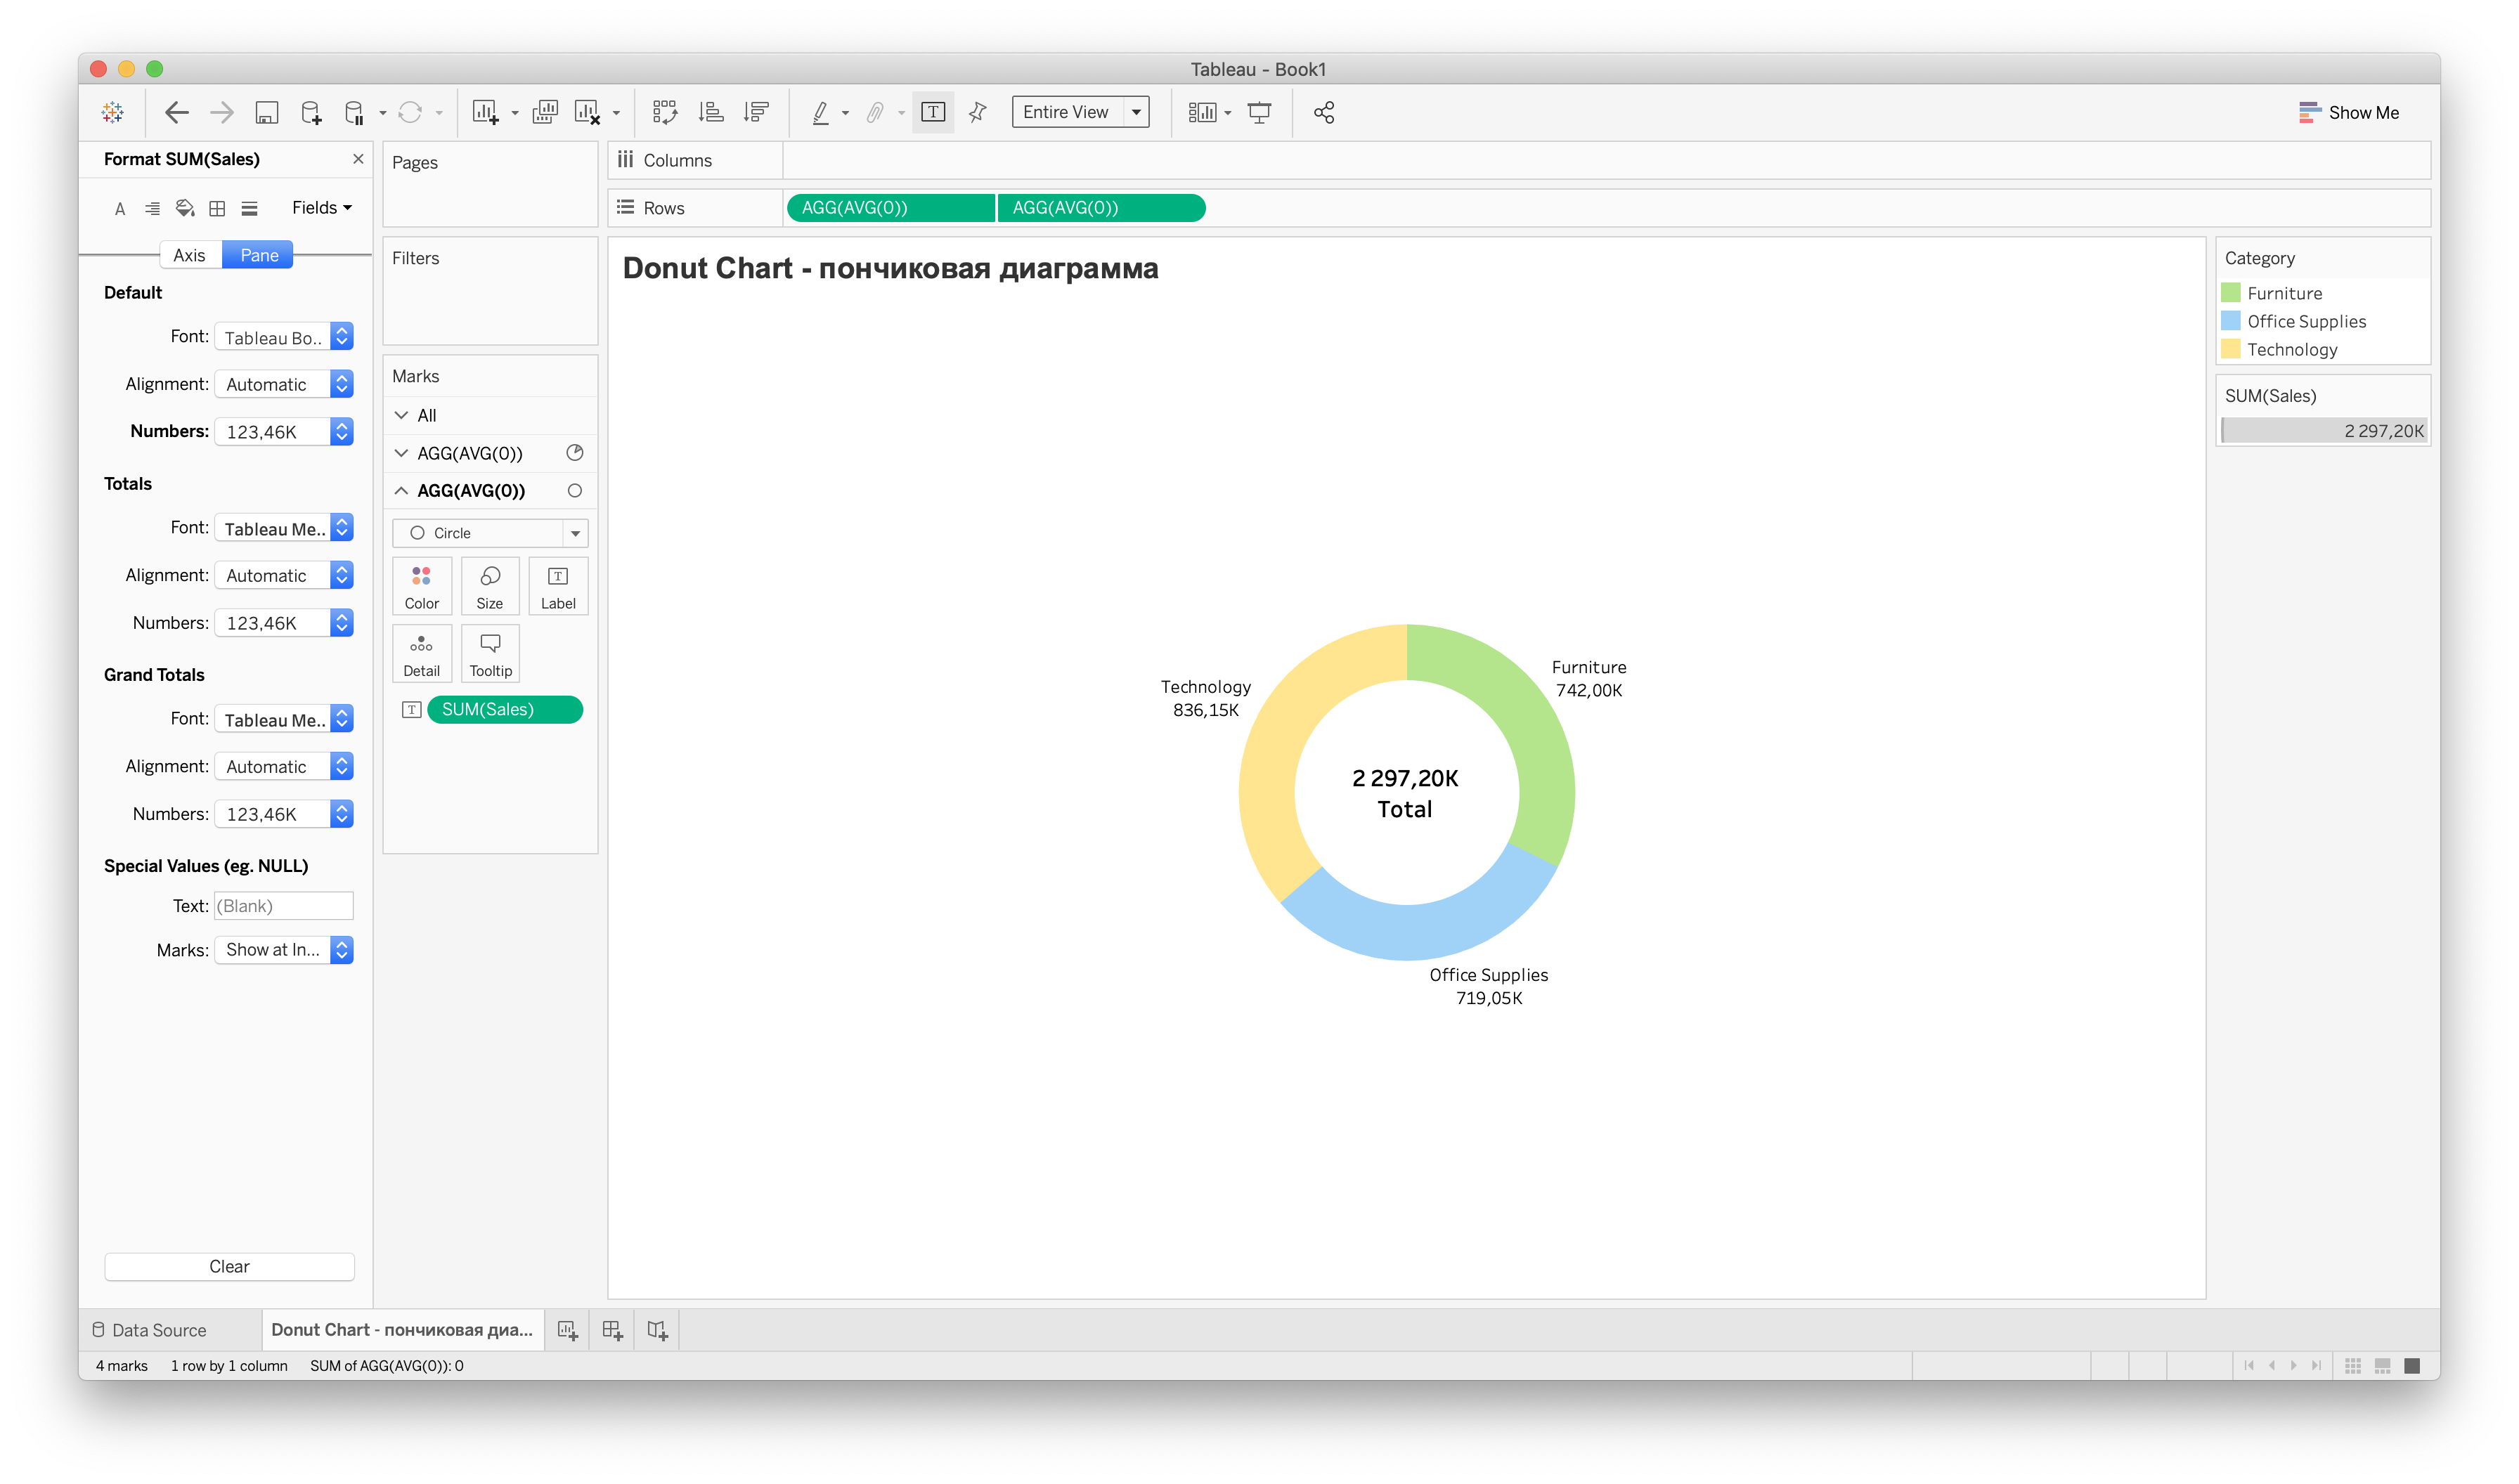Select the Format Alignment icon
2519x1484 pixels.
pos(152,208)
